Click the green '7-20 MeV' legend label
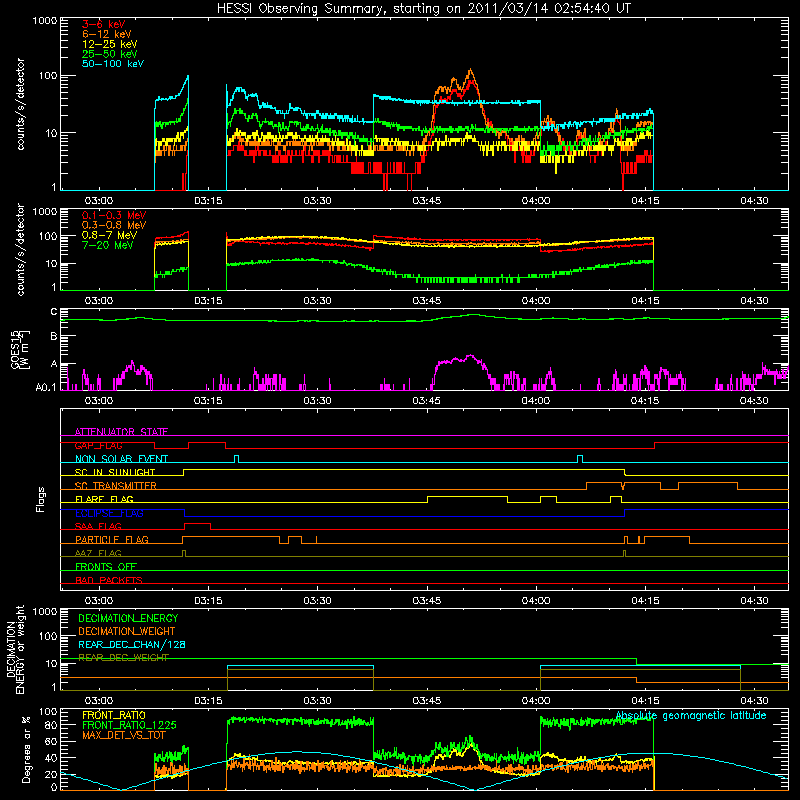Image resolution: width=800 pixels, height=800 pixels. point(107,245)
